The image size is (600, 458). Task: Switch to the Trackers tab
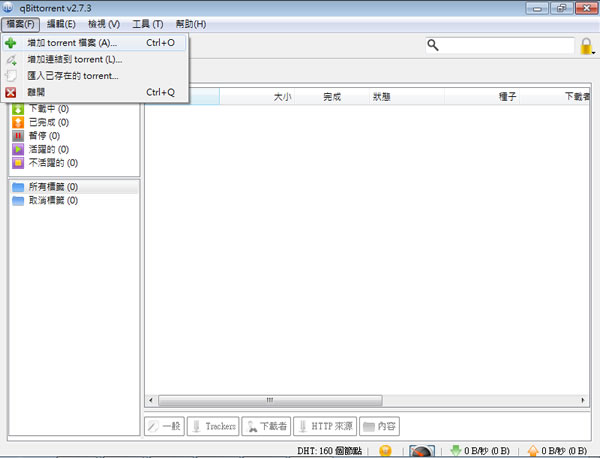tap(213, 426)
